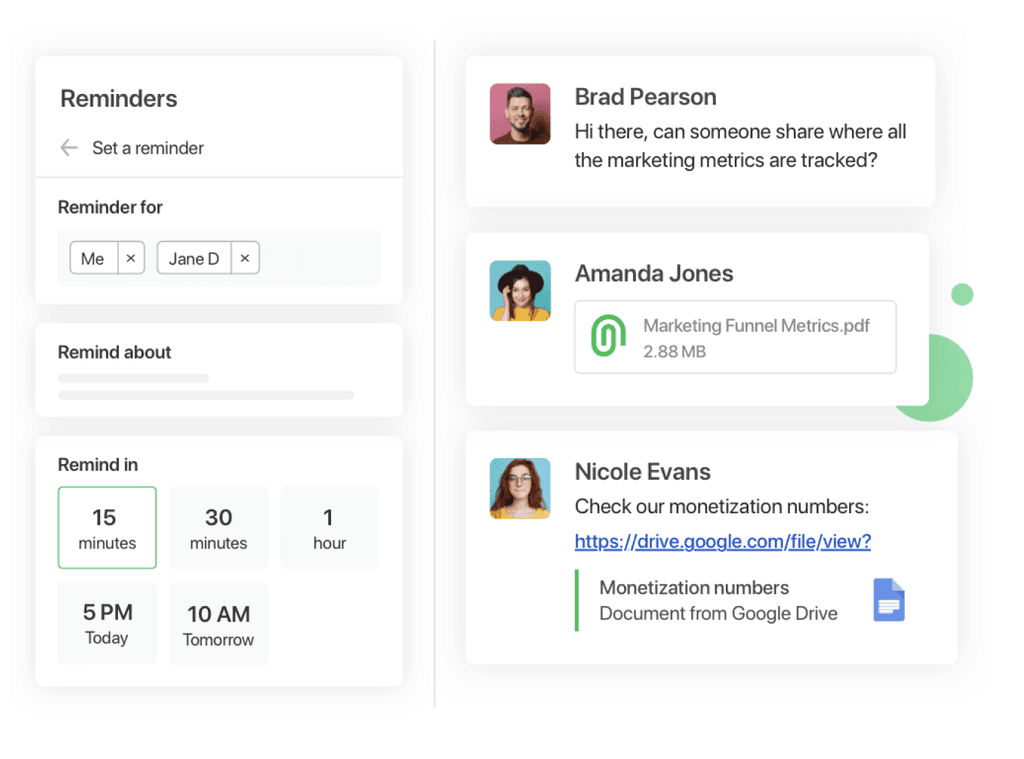Expand the Marketing Funnel Metrics.pdf attachment

click(735, 337)
